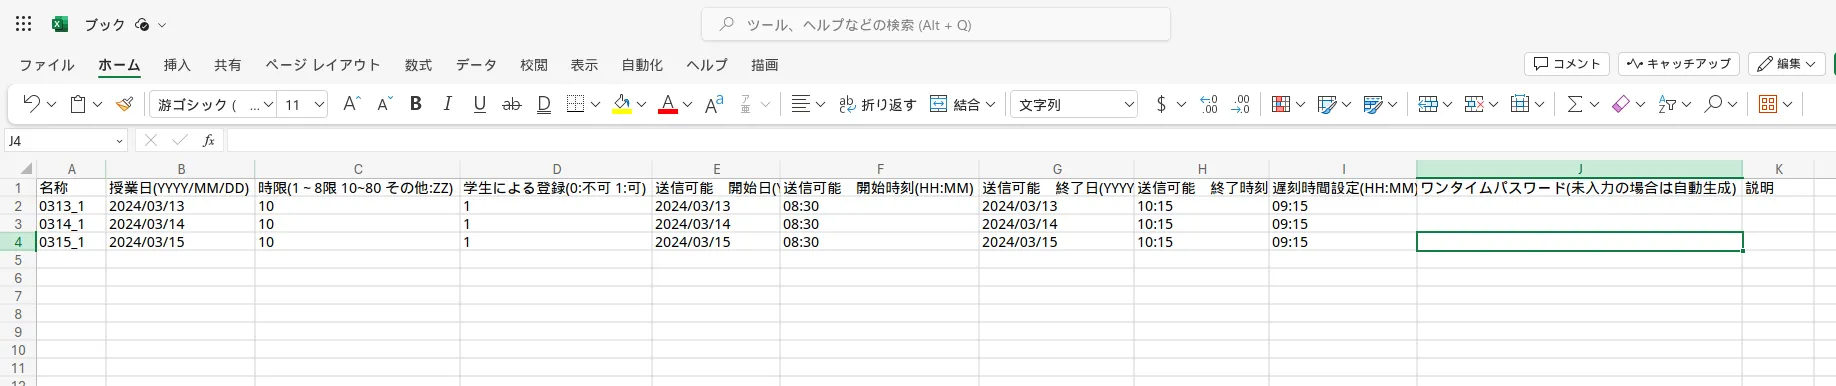Switch to the 数式 tab
Image resolution: width=1836 pixels, height=386 pixels.
[418, 65]
